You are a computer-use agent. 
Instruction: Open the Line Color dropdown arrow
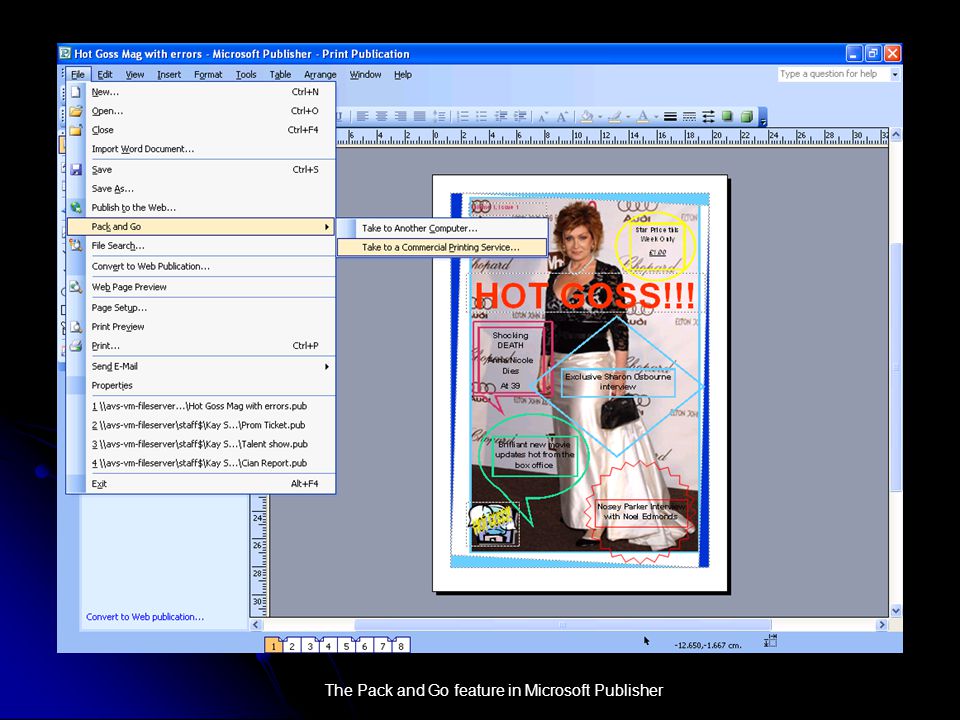click(x=628, y=116)
